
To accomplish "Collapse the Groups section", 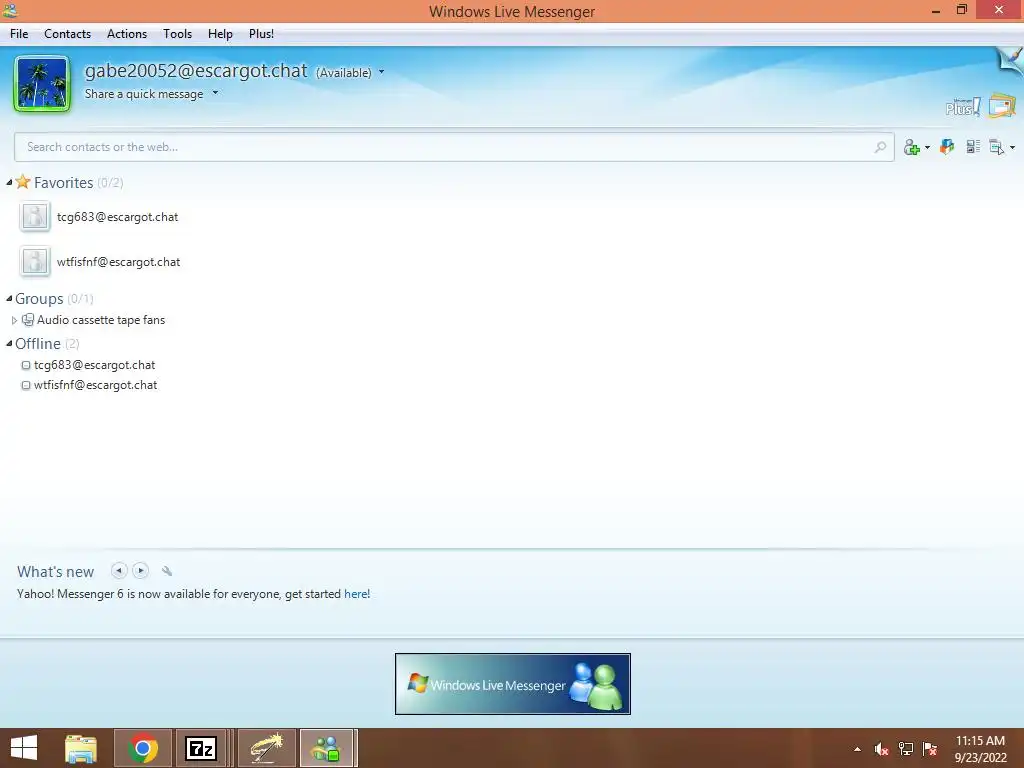I will tap(9, 298).
